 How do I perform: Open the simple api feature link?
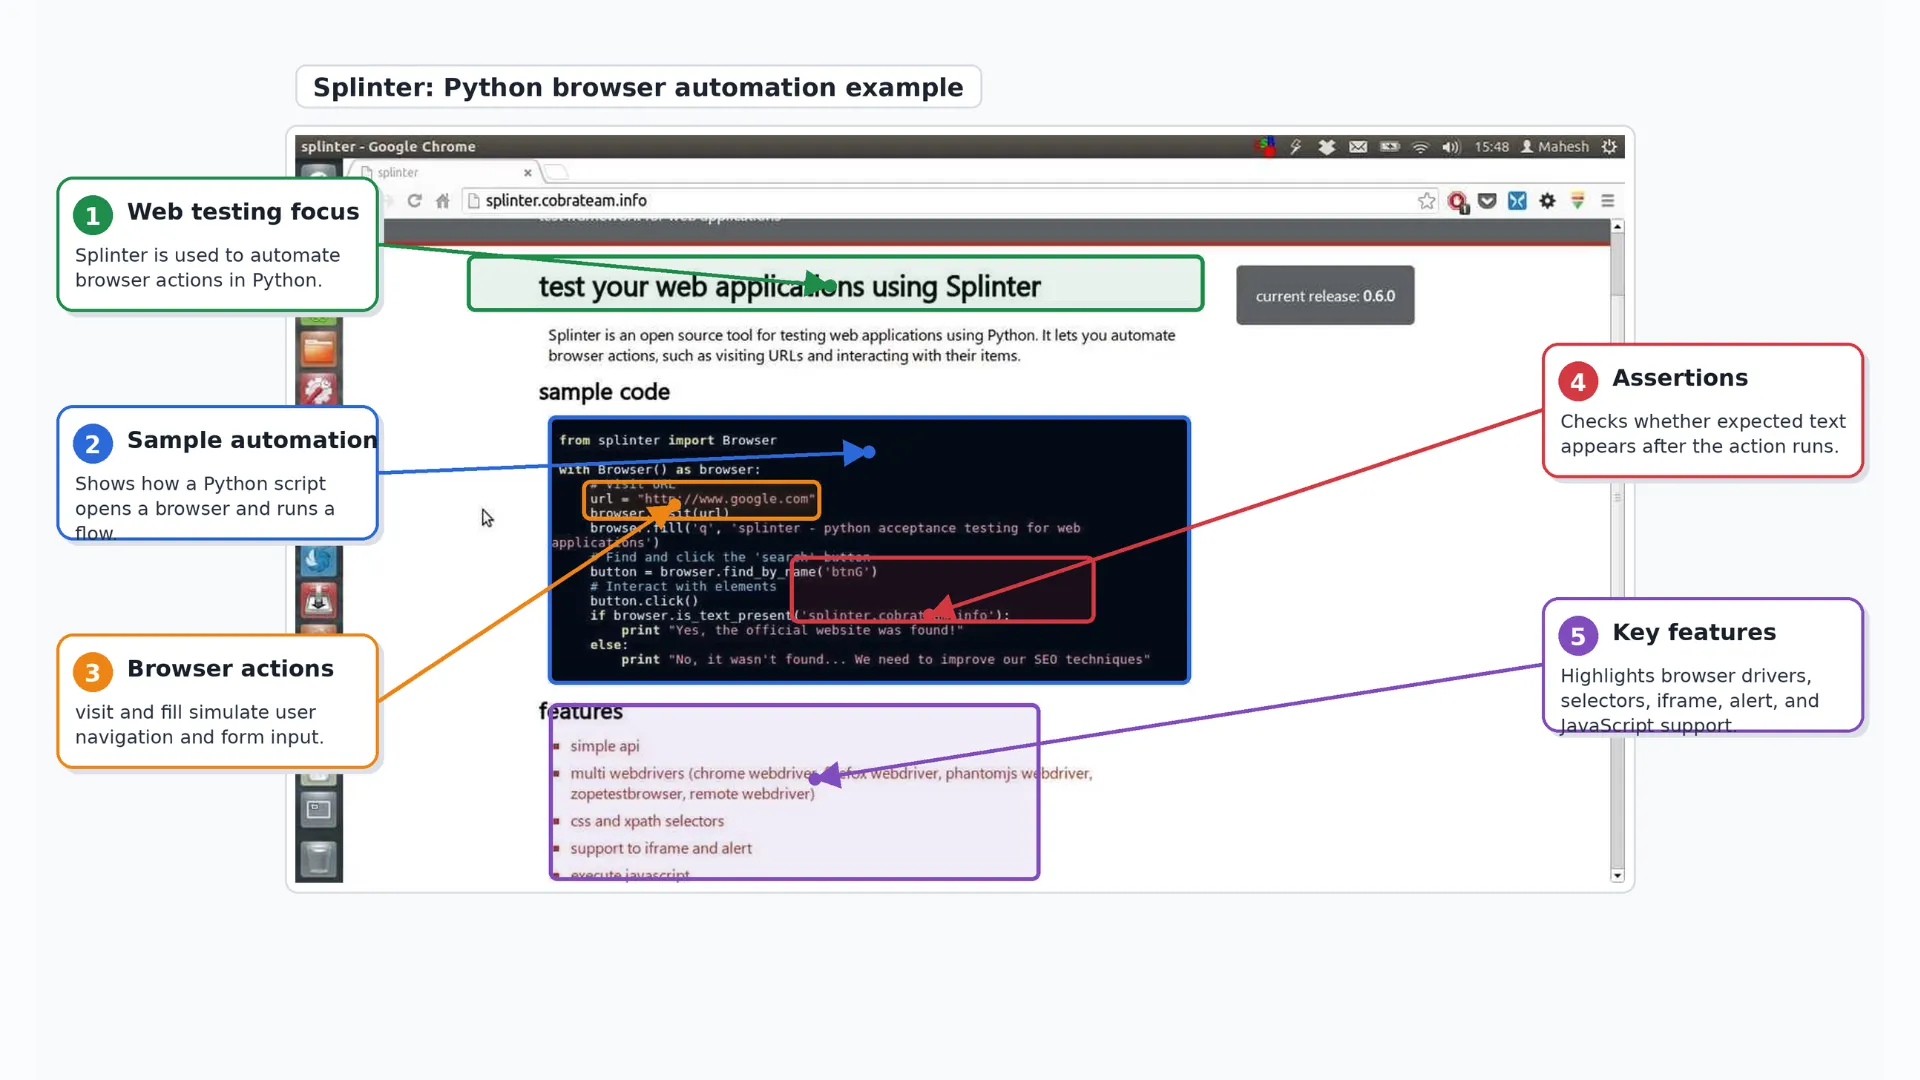pyautogui.click(x=604, y=746)
